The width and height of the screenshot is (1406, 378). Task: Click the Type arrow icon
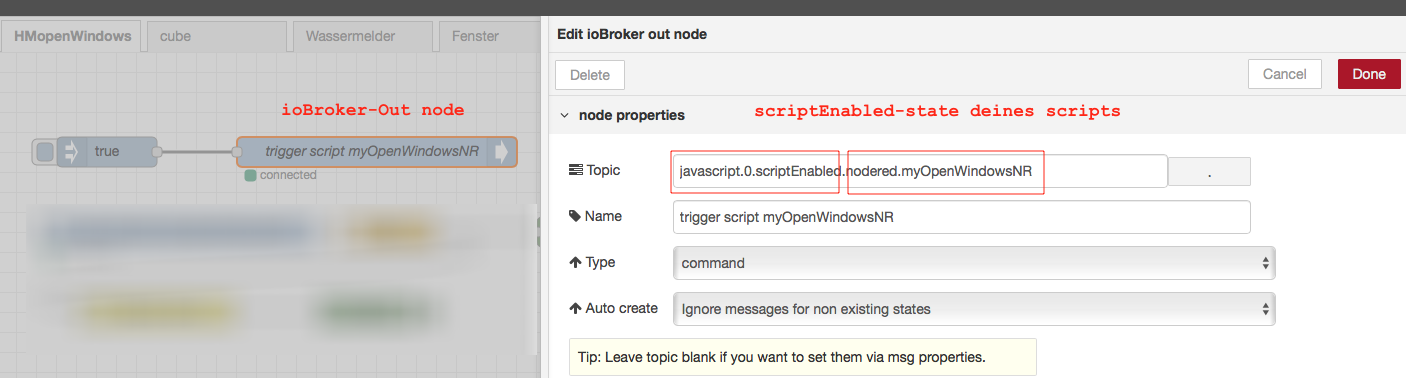click(575, 263)
